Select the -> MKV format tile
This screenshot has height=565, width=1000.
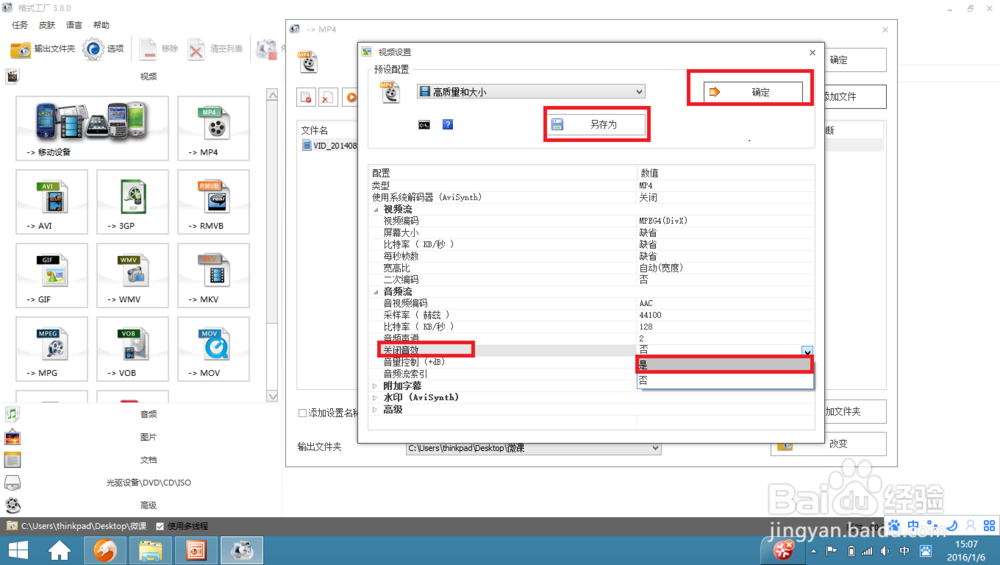(x=213, y=275)
